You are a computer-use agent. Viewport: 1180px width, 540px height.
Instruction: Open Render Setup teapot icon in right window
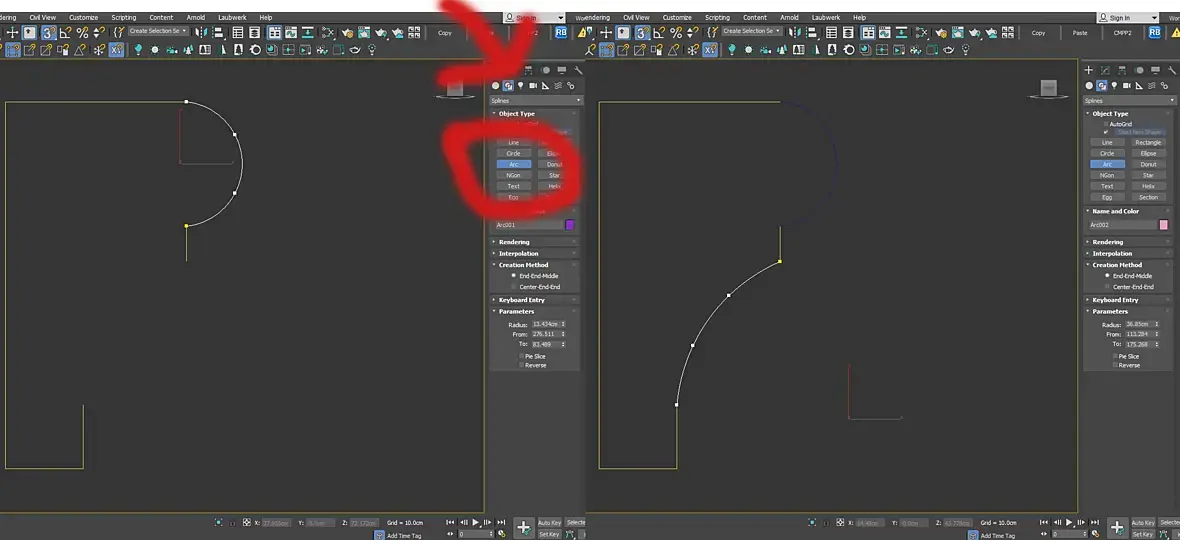tap(942, 32)
